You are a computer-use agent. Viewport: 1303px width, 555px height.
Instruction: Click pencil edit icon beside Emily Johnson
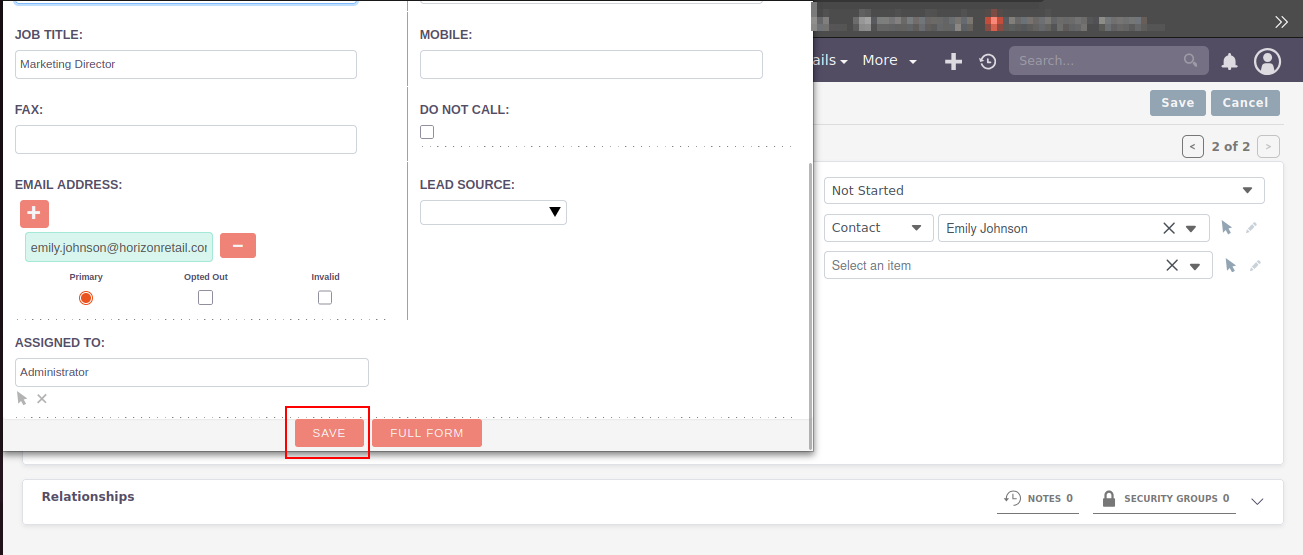coord(1252,228)
